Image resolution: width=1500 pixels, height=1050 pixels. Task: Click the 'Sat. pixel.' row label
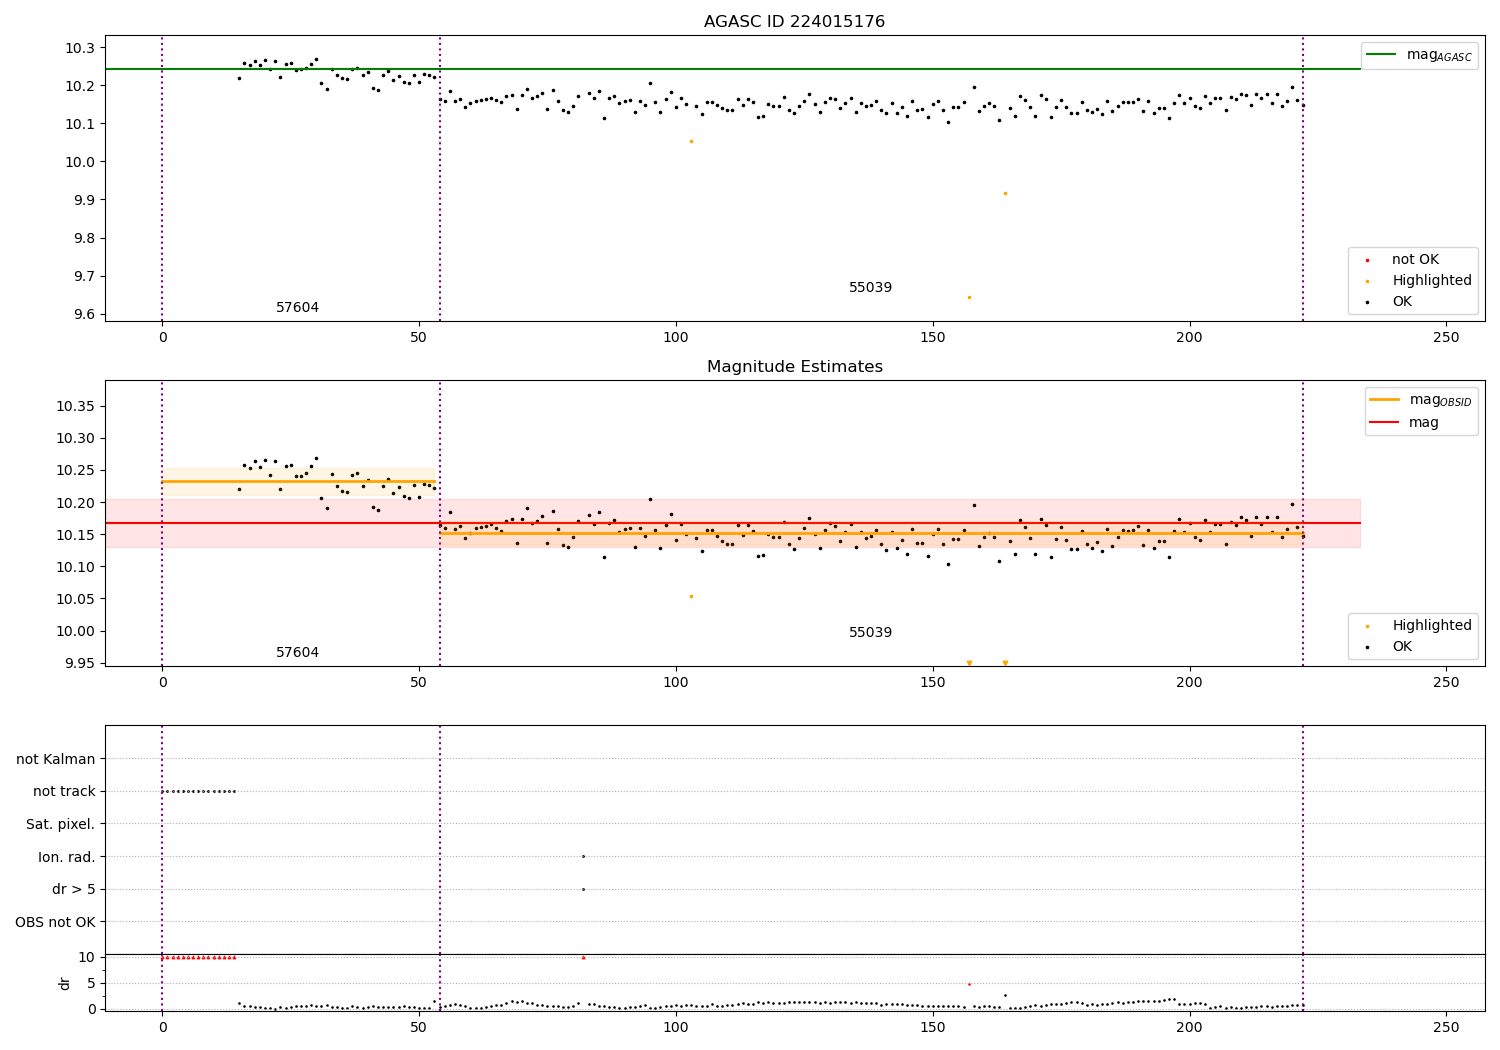pos(61,825)
